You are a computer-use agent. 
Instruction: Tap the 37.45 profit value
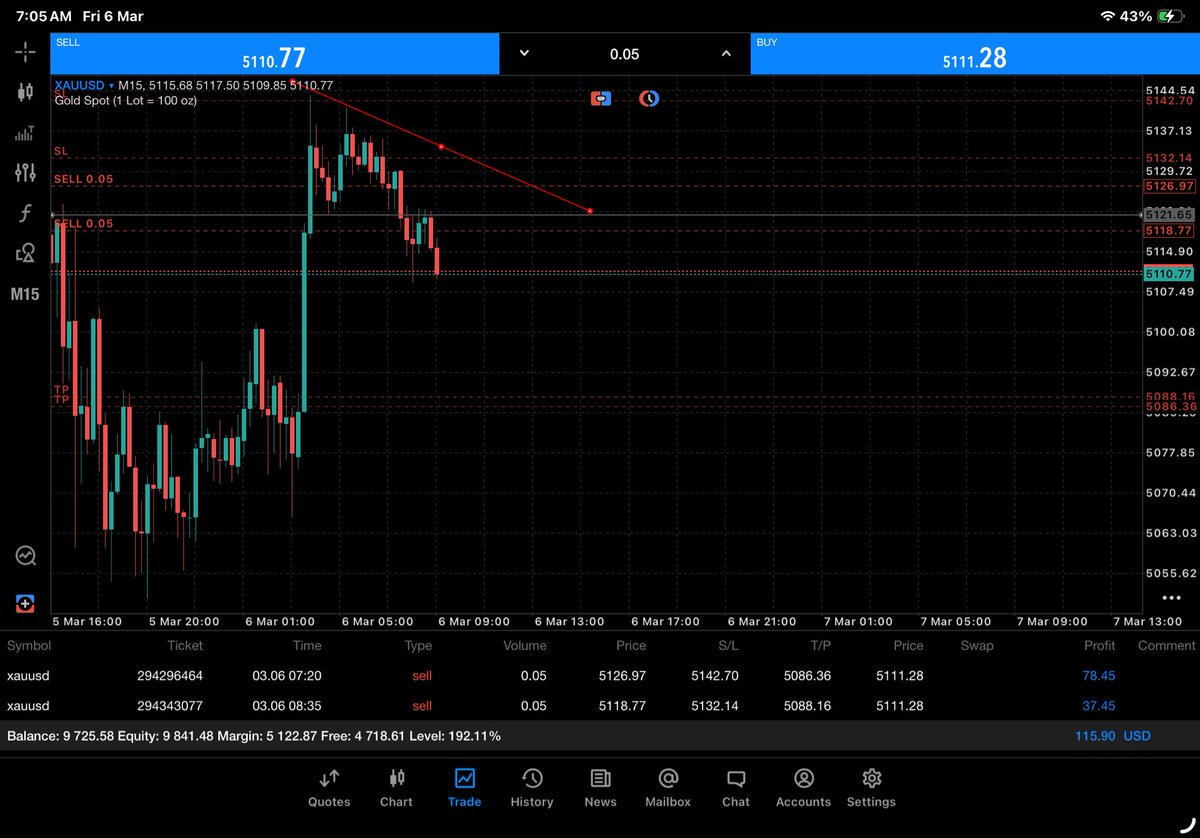point(1098,705)
